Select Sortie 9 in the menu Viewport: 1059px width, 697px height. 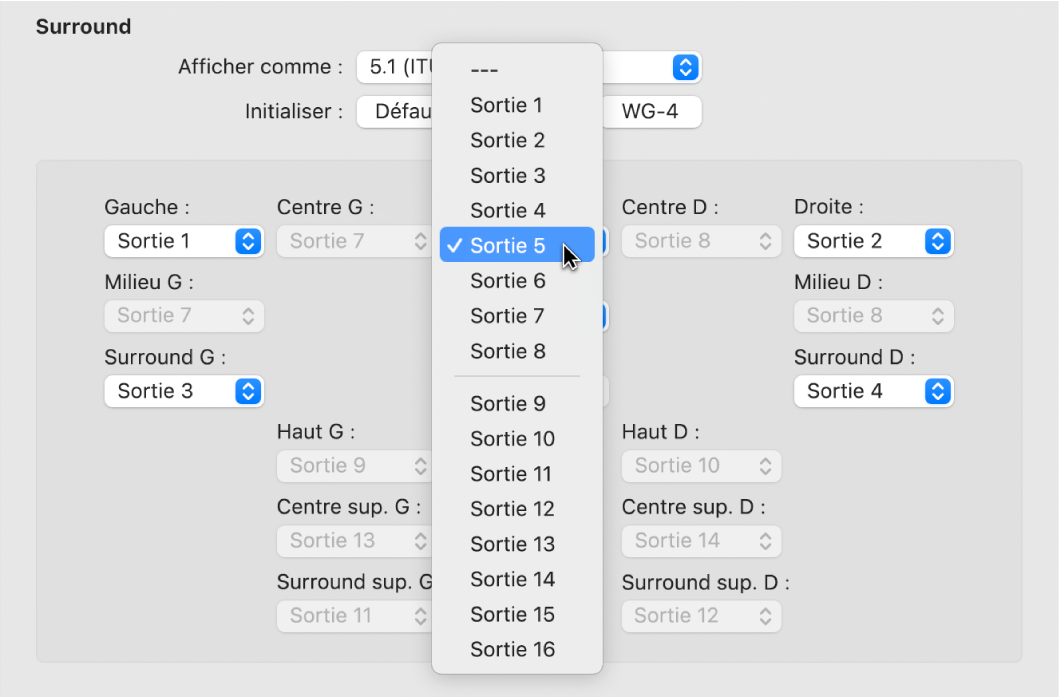click(507, 404)
